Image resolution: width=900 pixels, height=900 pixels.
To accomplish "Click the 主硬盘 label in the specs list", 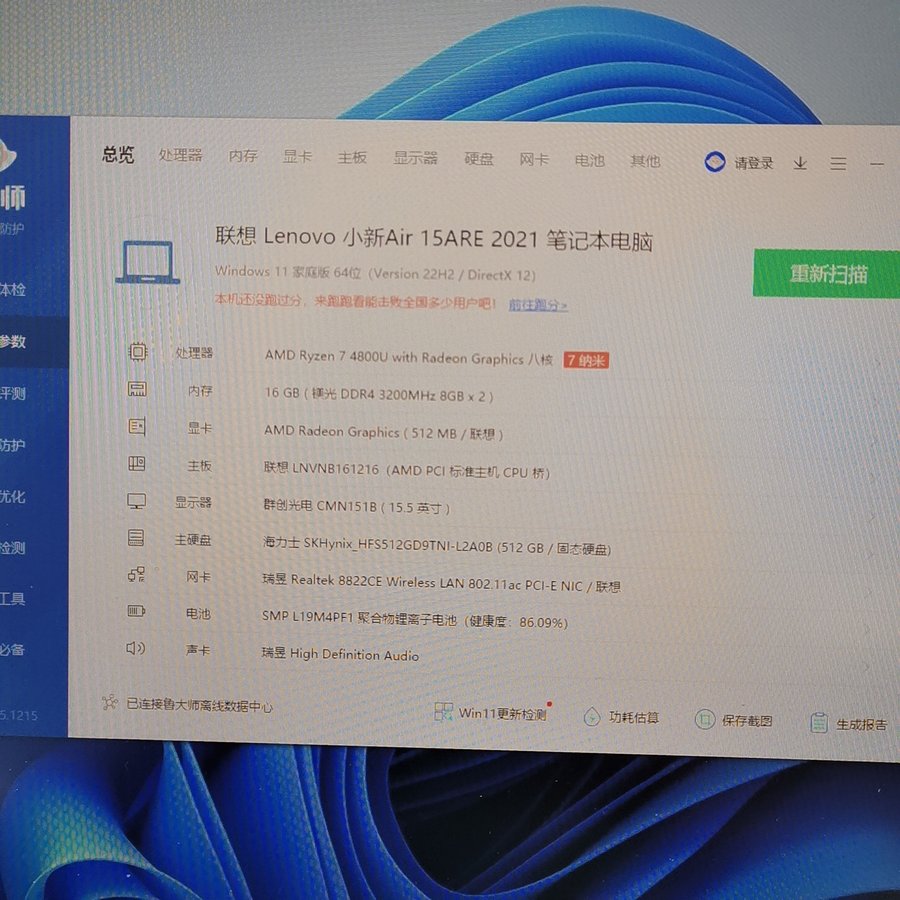I will (193, 540).
